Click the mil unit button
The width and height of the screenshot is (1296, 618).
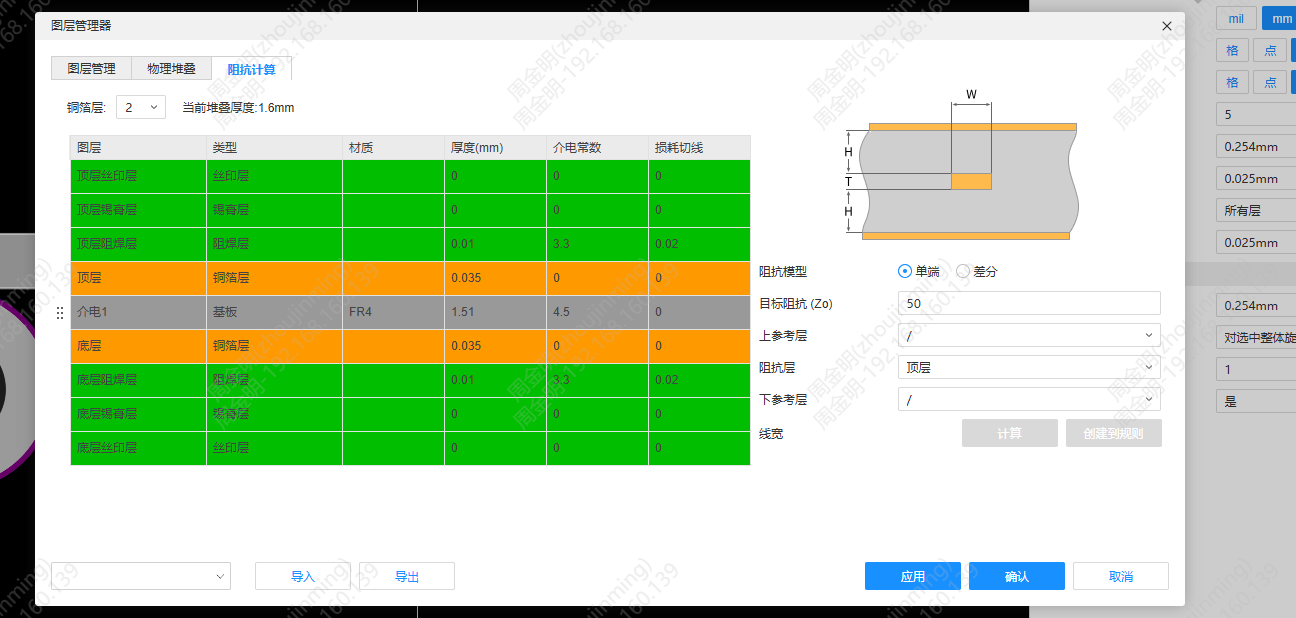[1236, 18]
